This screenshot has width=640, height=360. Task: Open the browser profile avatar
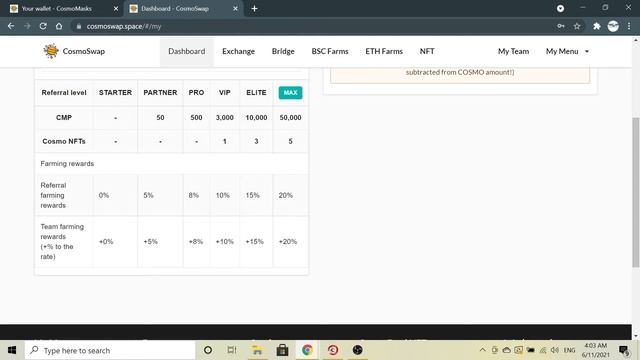pos(613,26)
